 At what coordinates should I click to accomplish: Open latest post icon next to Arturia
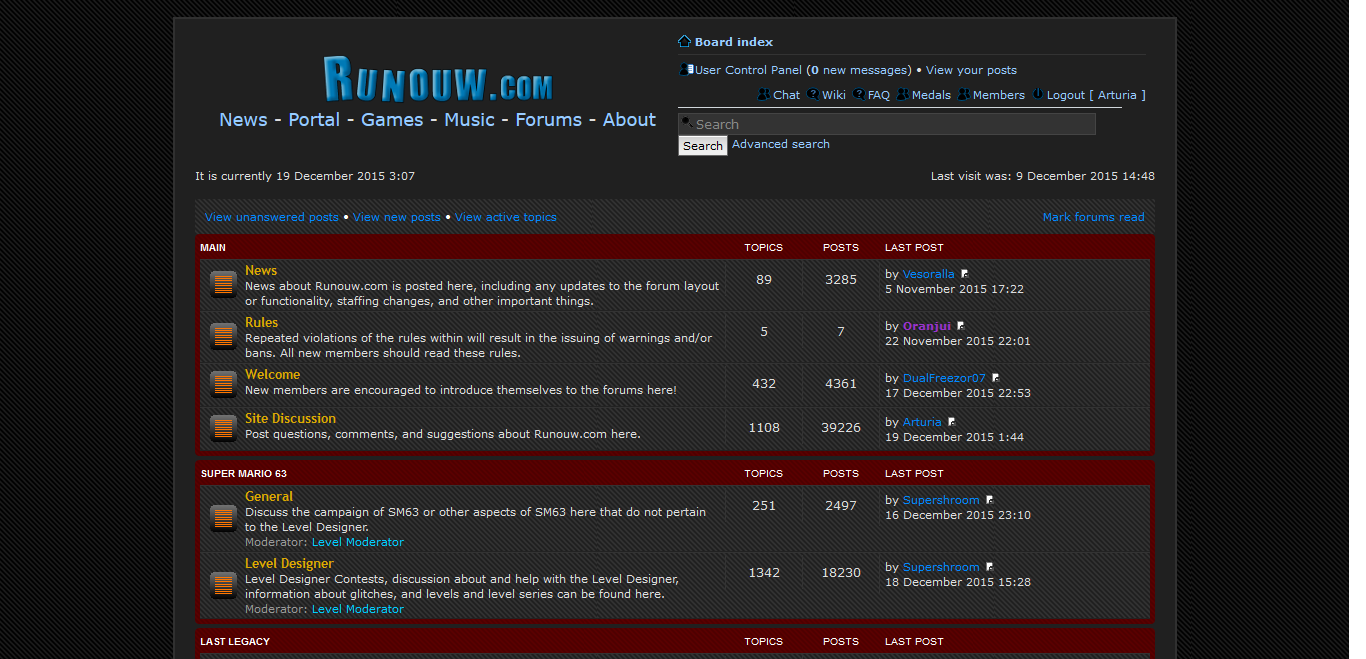950,421
